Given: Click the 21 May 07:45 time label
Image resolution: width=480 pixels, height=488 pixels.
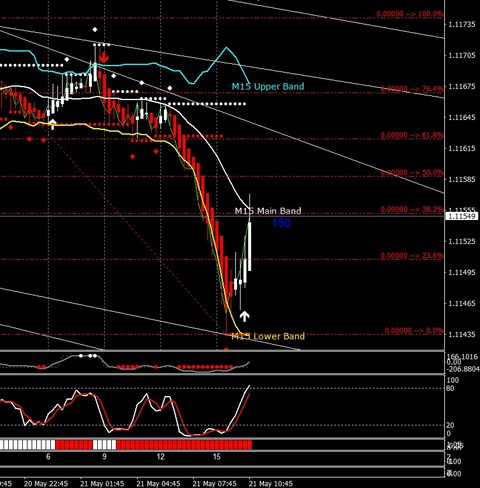Looking at the screenshot, I should (215, 483).
